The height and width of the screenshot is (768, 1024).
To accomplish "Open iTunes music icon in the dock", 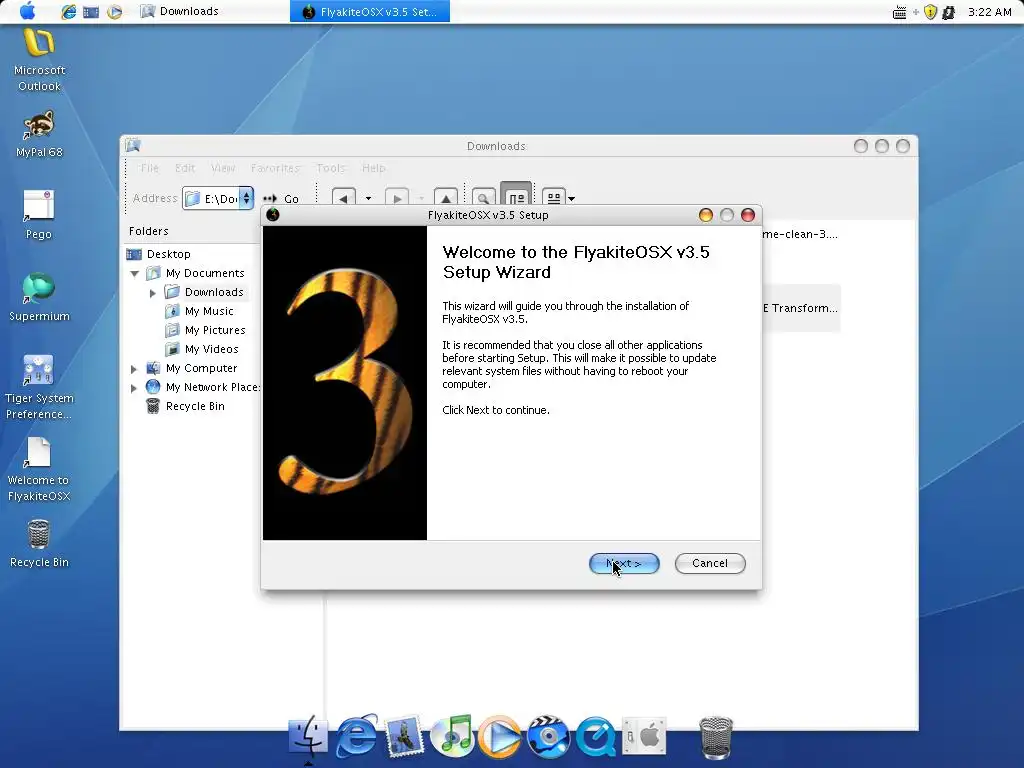I will (452, 735).
